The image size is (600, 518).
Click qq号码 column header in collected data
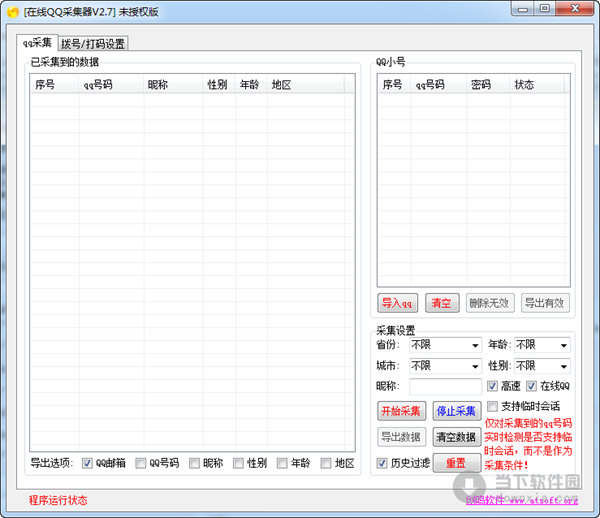pos(112,85)
